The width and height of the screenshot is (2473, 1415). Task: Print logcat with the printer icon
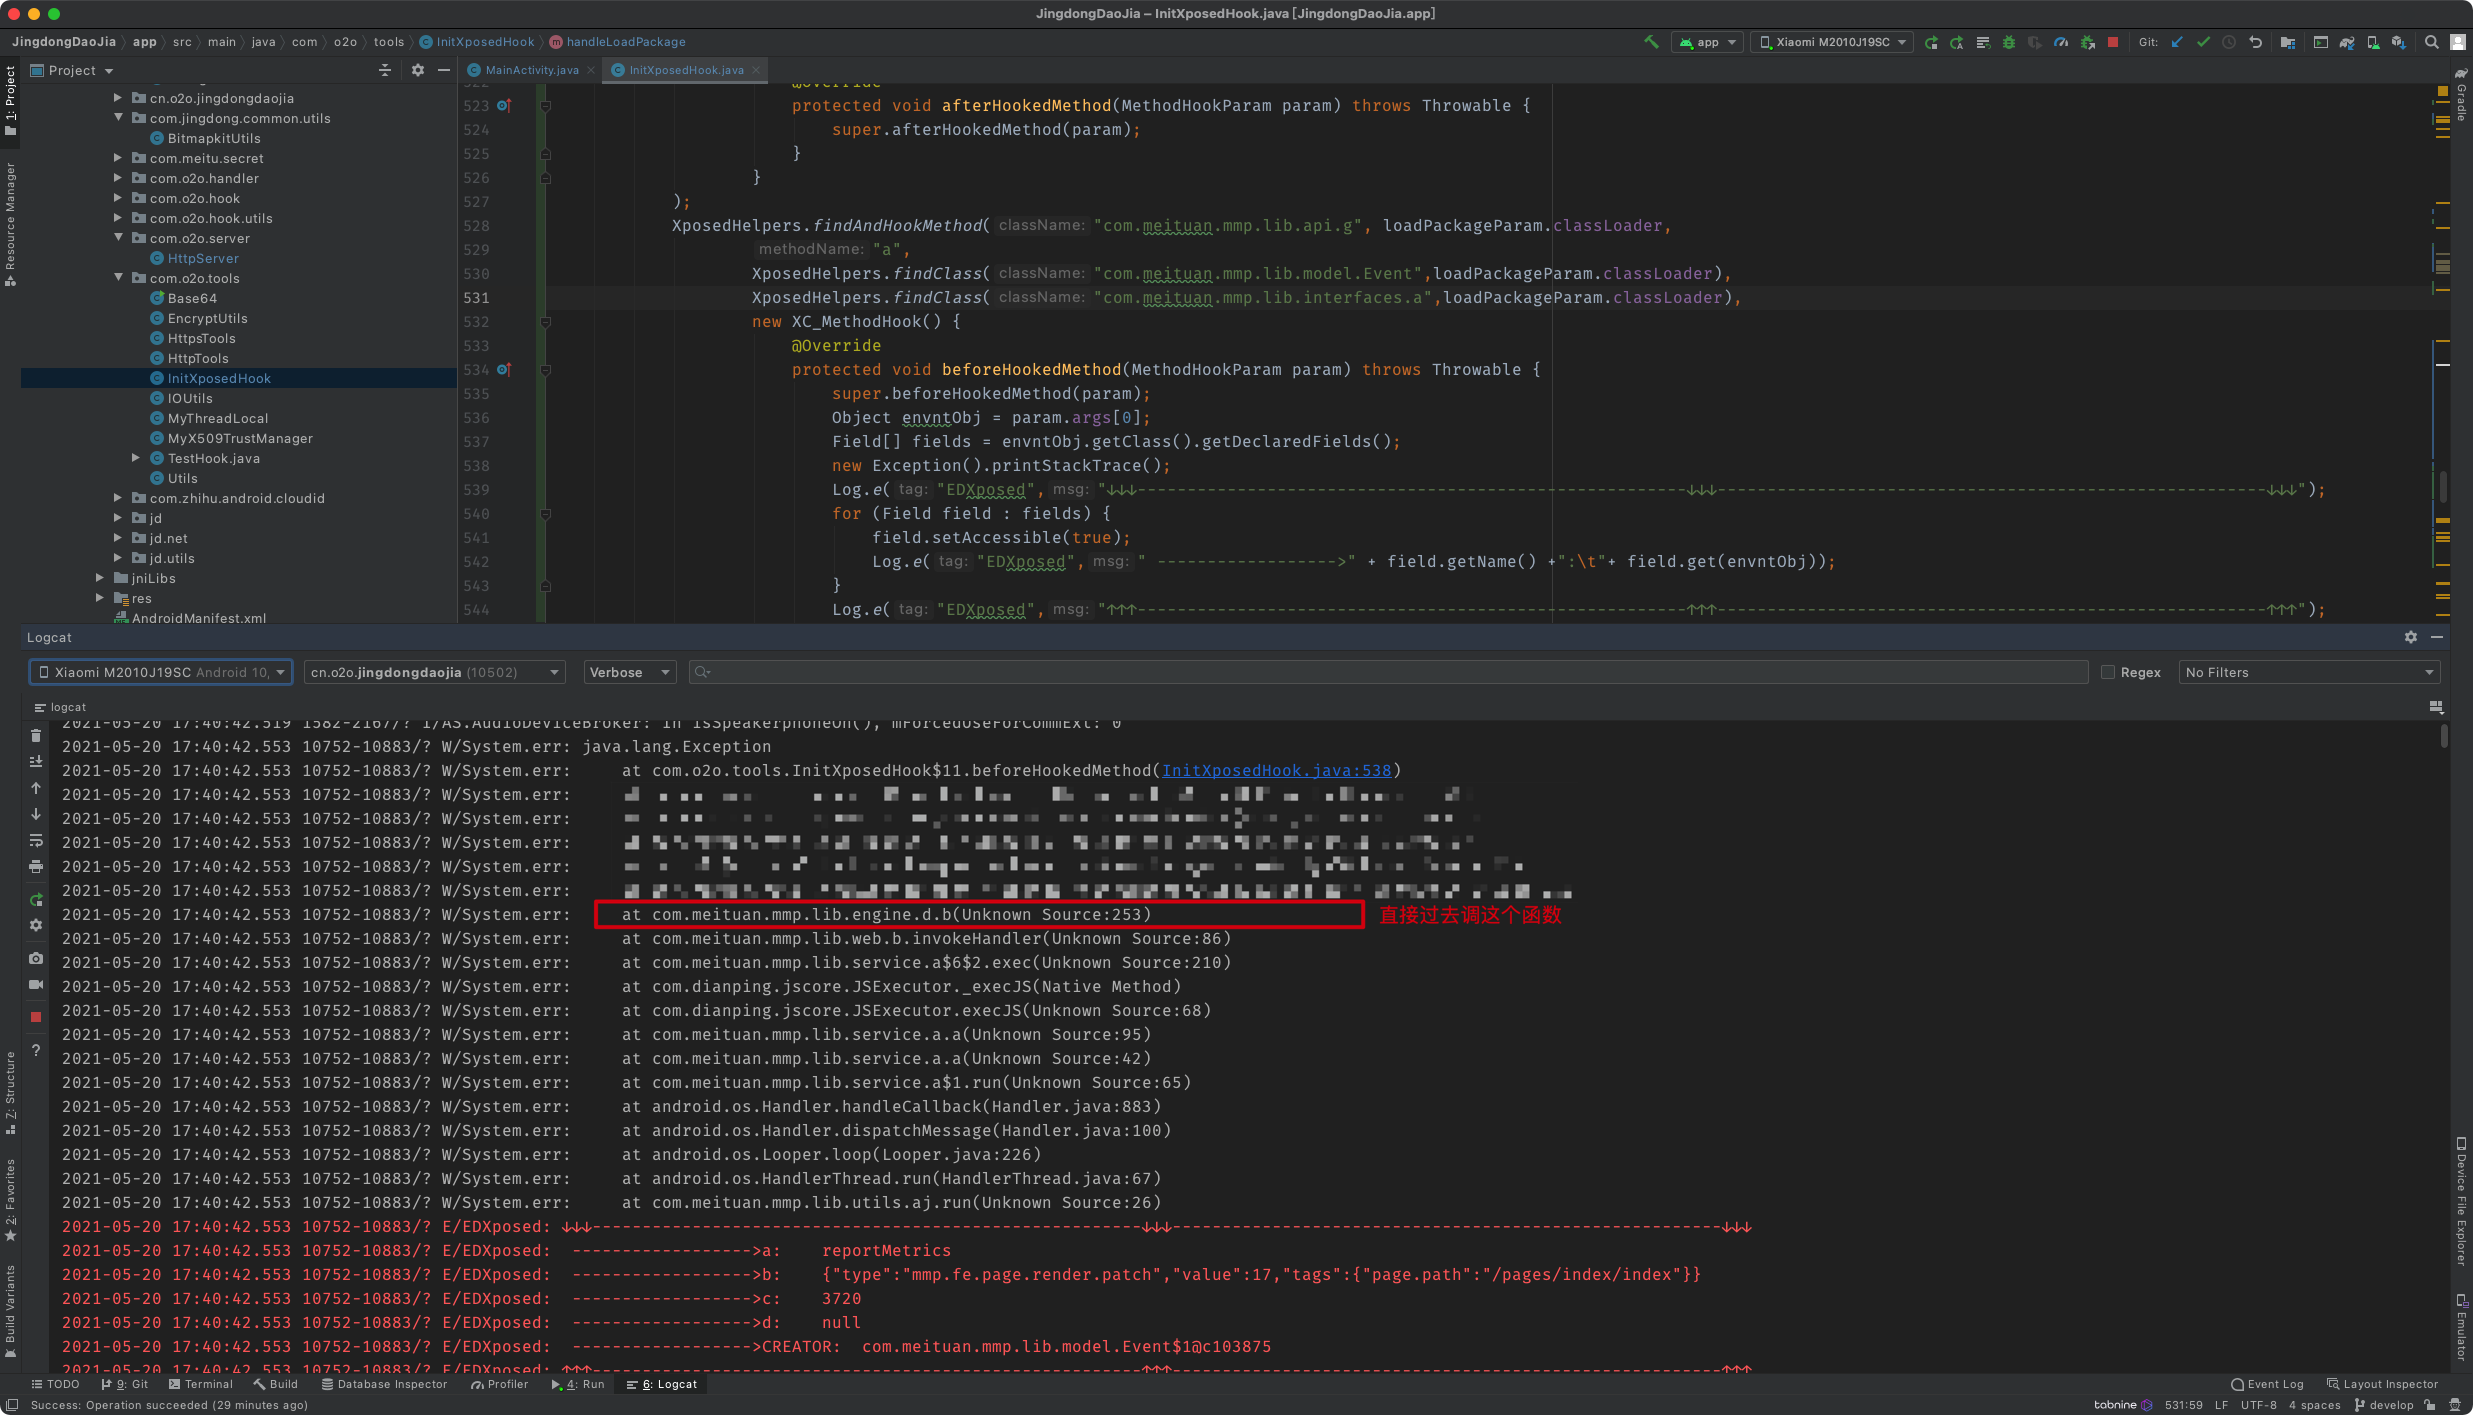36,866
